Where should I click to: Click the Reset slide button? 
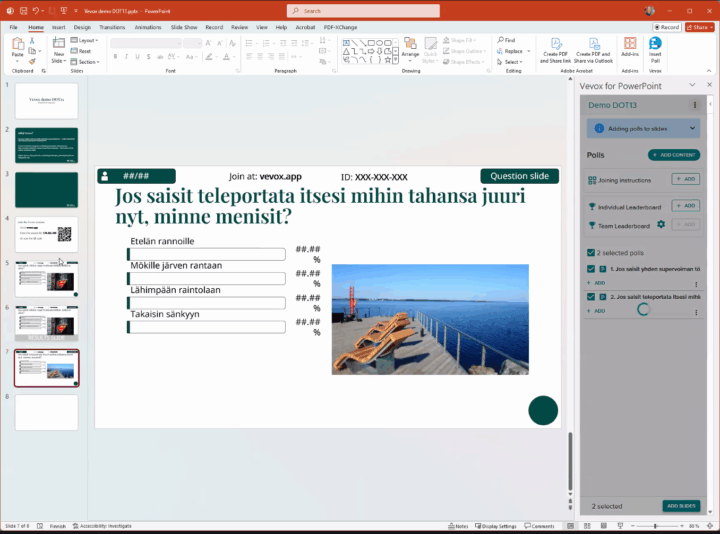81,51
